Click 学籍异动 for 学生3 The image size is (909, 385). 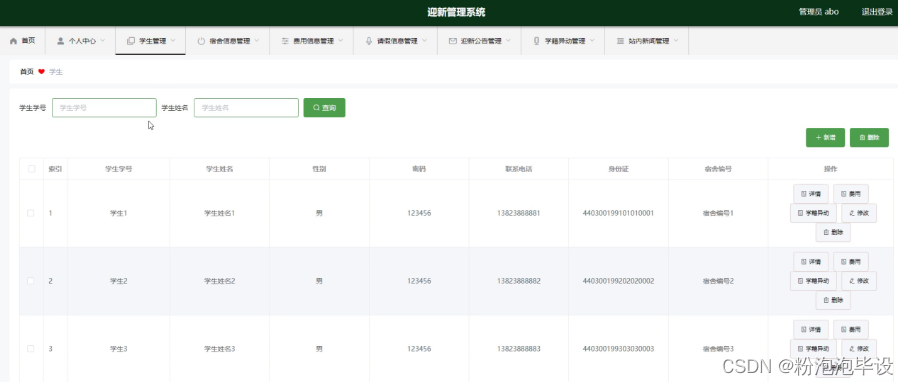813,349
